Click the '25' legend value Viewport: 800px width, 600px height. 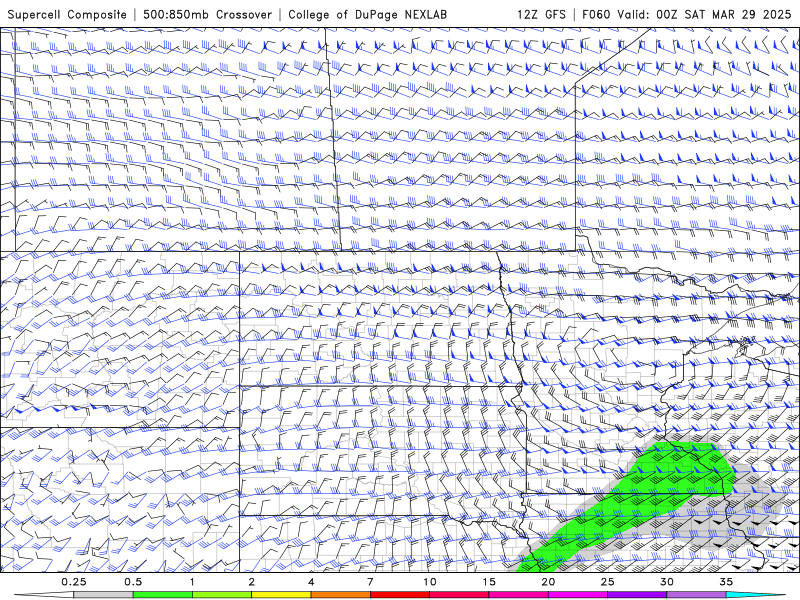[608, 582]
